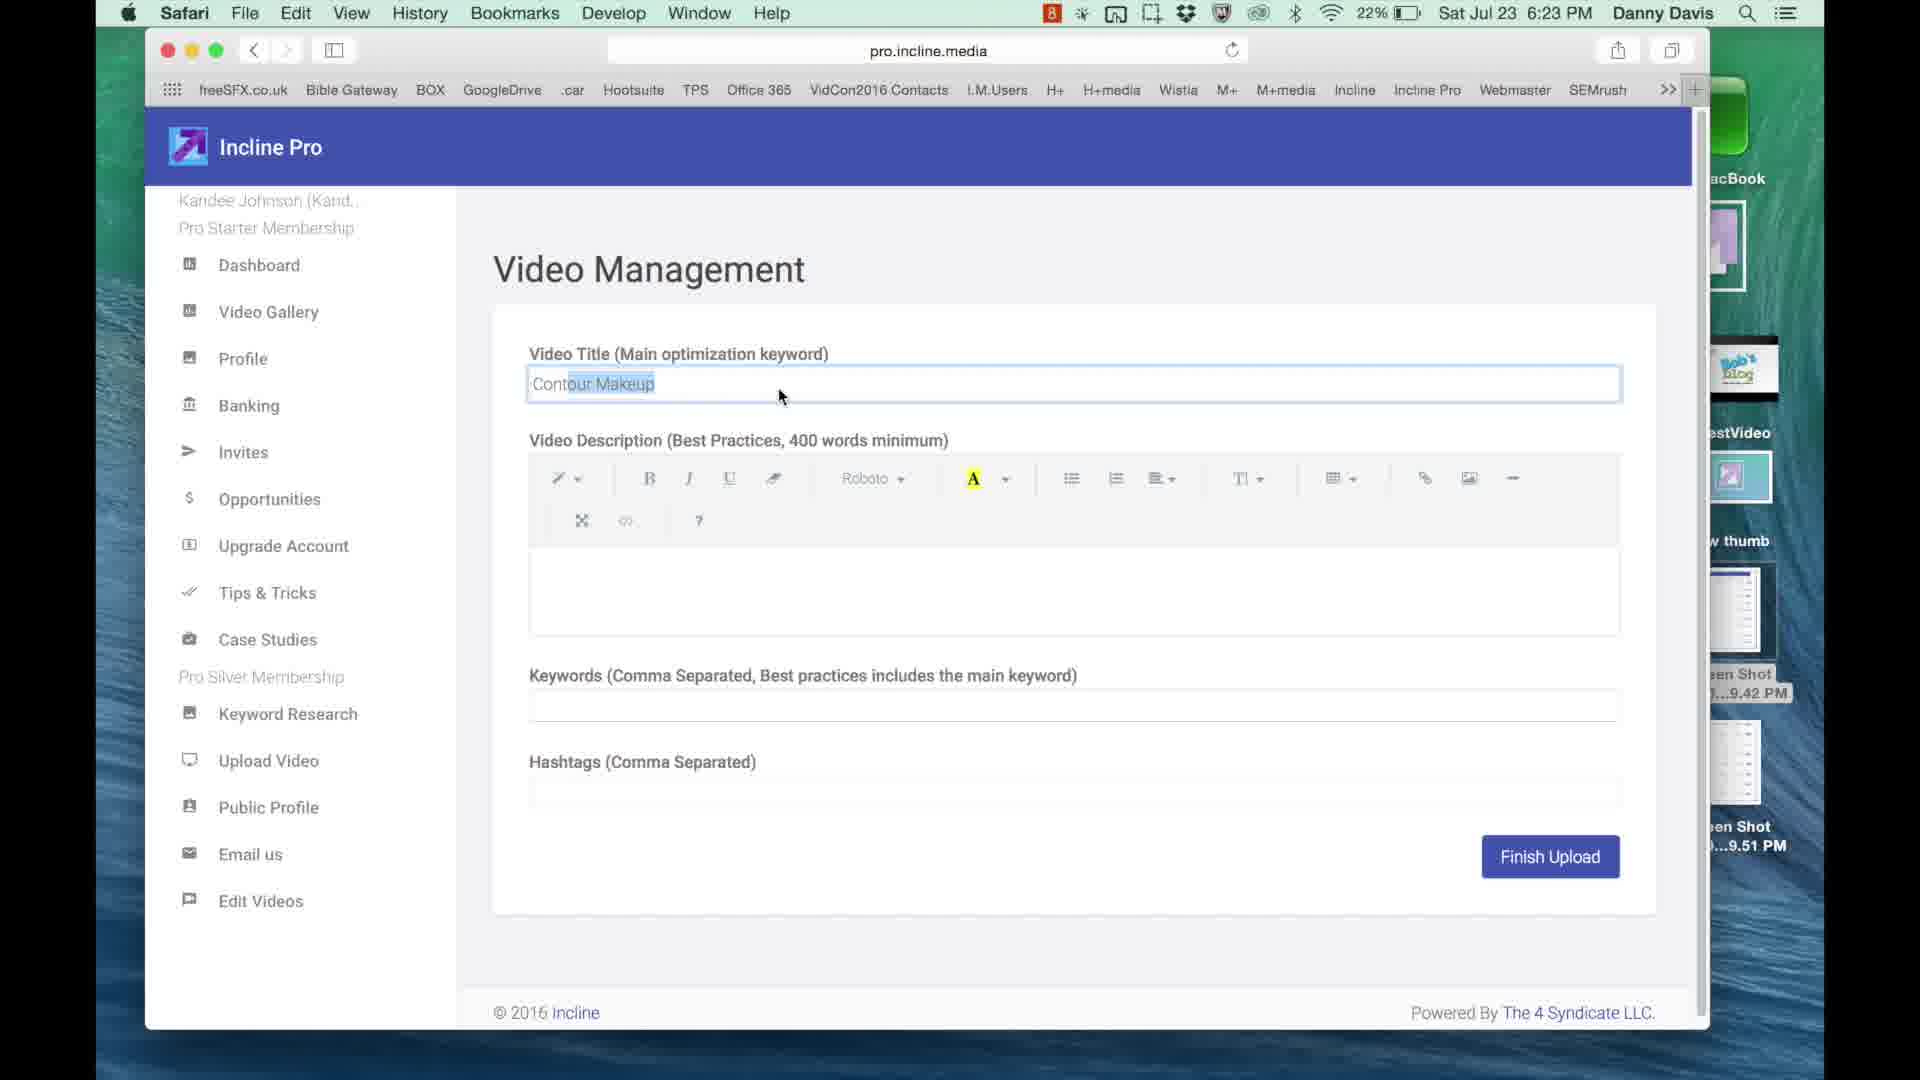Open the Develop menu

613,13
